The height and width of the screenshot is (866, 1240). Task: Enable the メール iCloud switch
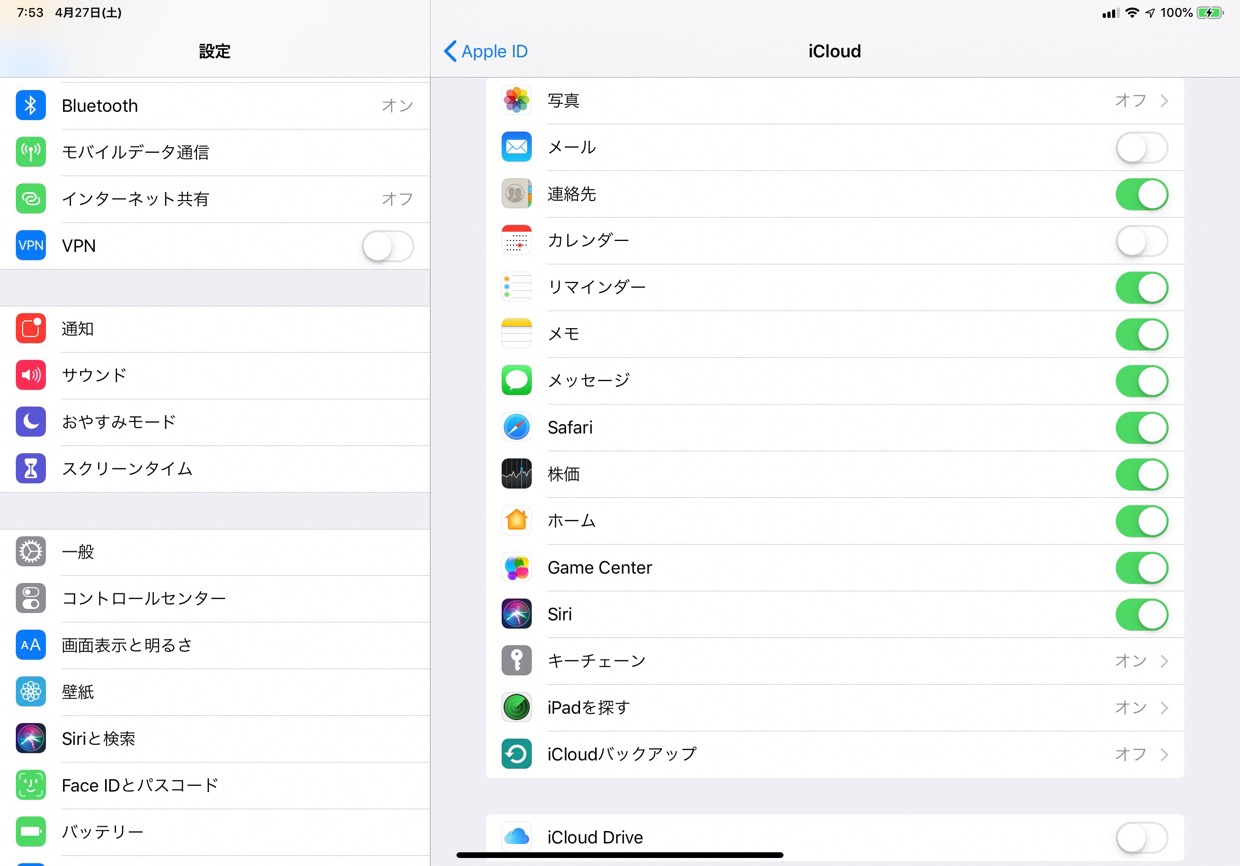[x=1142, y=148]
